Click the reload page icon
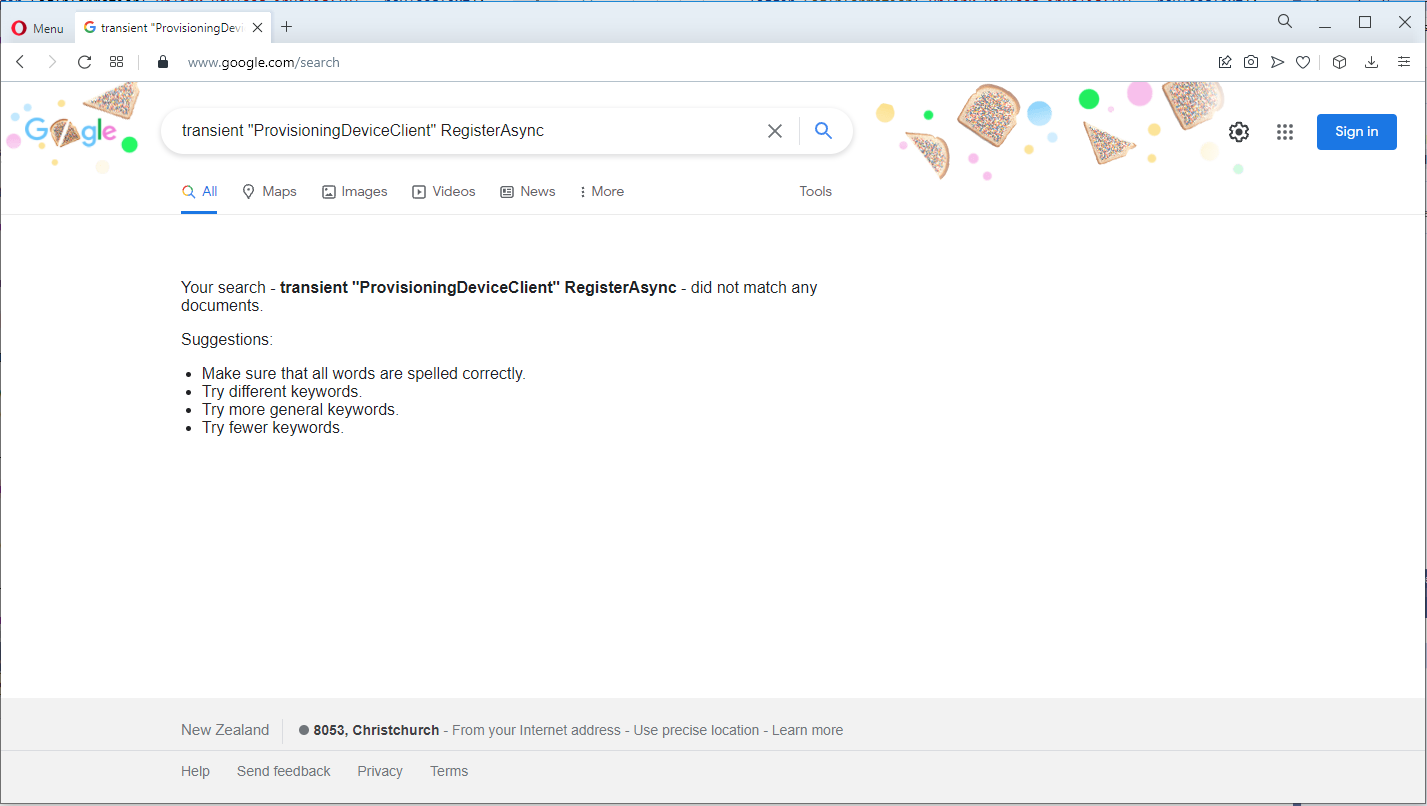The height and width of the screenshot is (806, 1427). [85, 62]
